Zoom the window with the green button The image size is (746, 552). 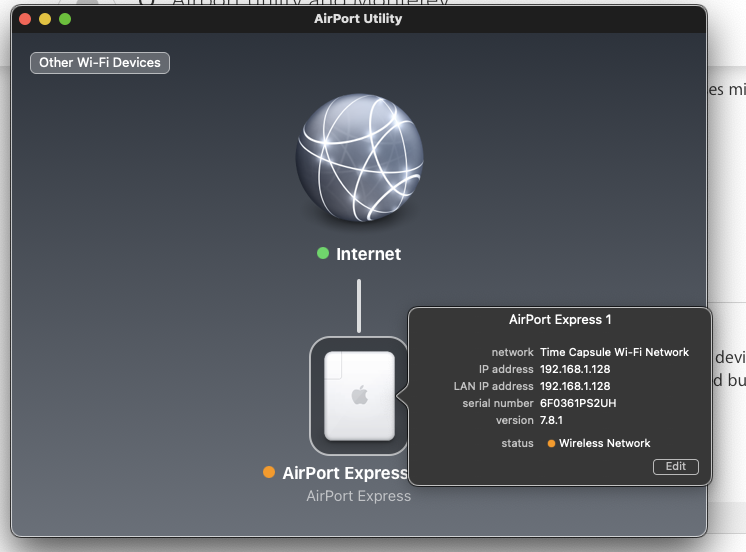click(65, 19)
